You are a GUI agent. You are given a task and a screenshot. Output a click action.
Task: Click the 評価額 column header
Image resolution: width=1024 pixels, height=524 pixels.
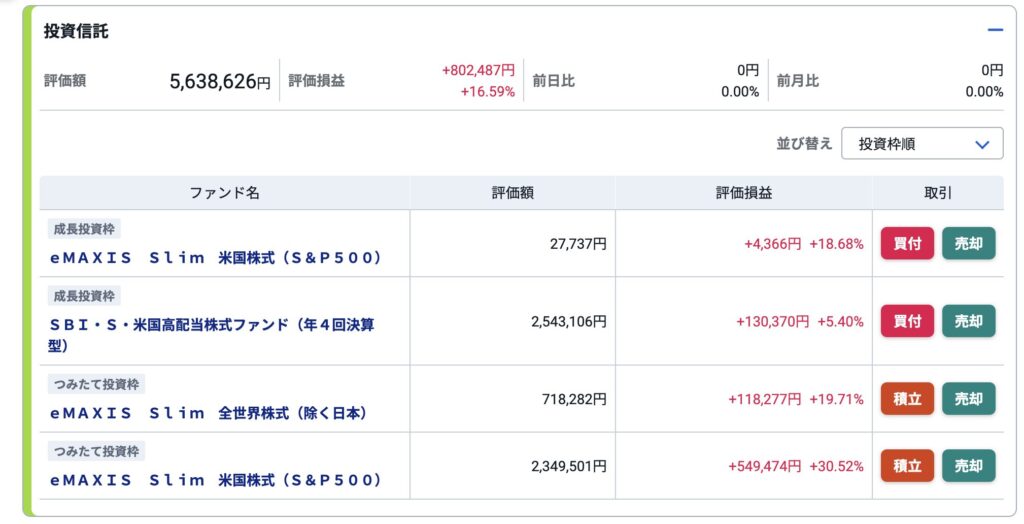click(x=512, y=193)
